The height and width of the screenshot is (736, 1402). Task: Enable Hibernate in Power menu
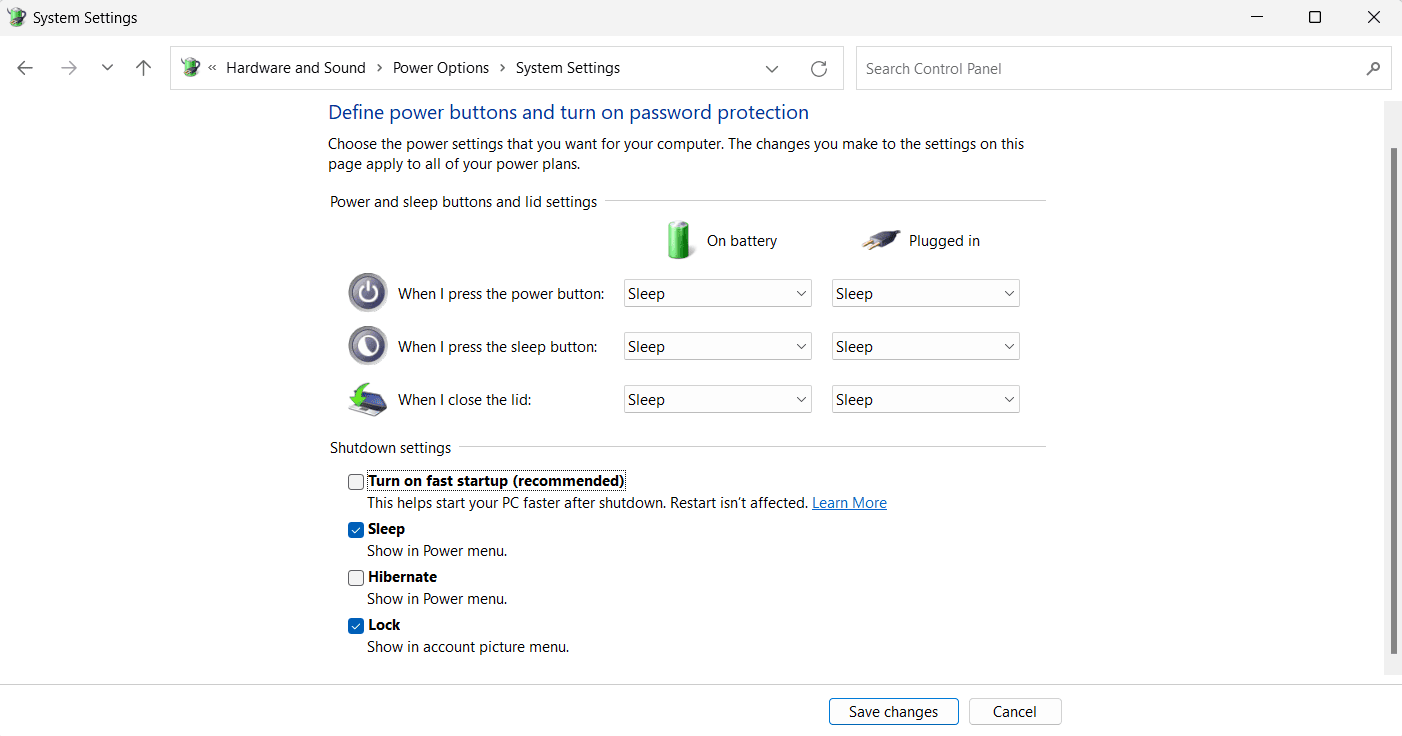(356, 578)
